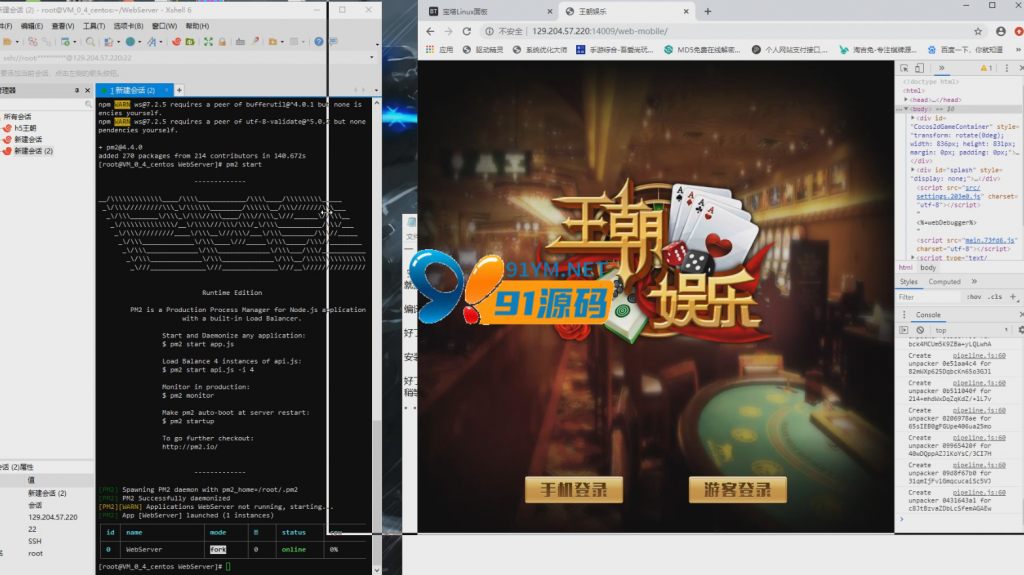Open the 工具(T) menu in Xshell

click(x=94, y=26)
